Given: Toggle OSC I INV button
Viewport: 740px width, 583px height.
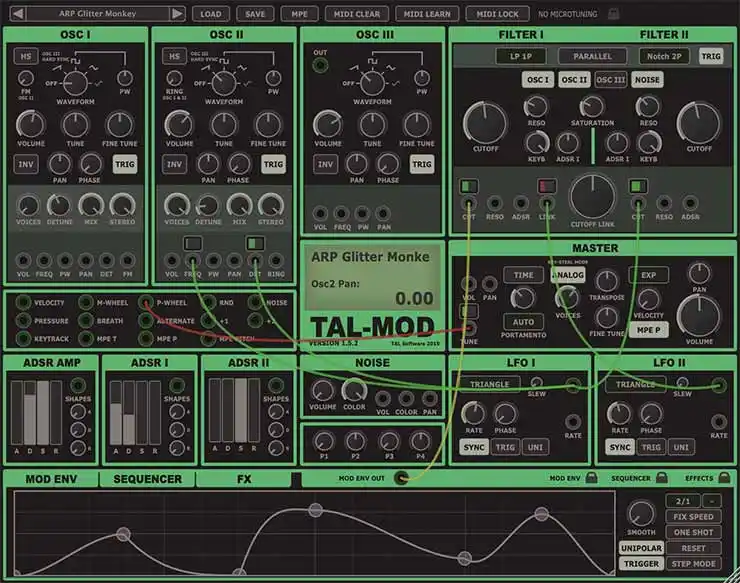Looking at the screenshot, I should click(26, 164).
